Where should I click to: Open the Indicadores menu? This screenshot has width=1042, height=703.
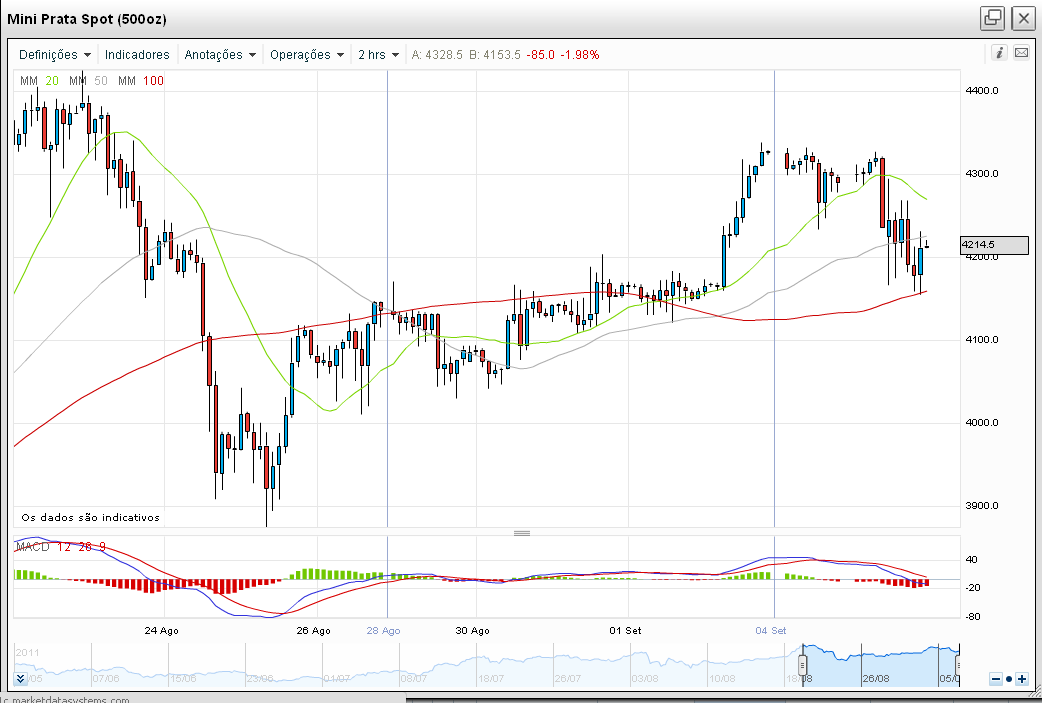tap(137, 54)
